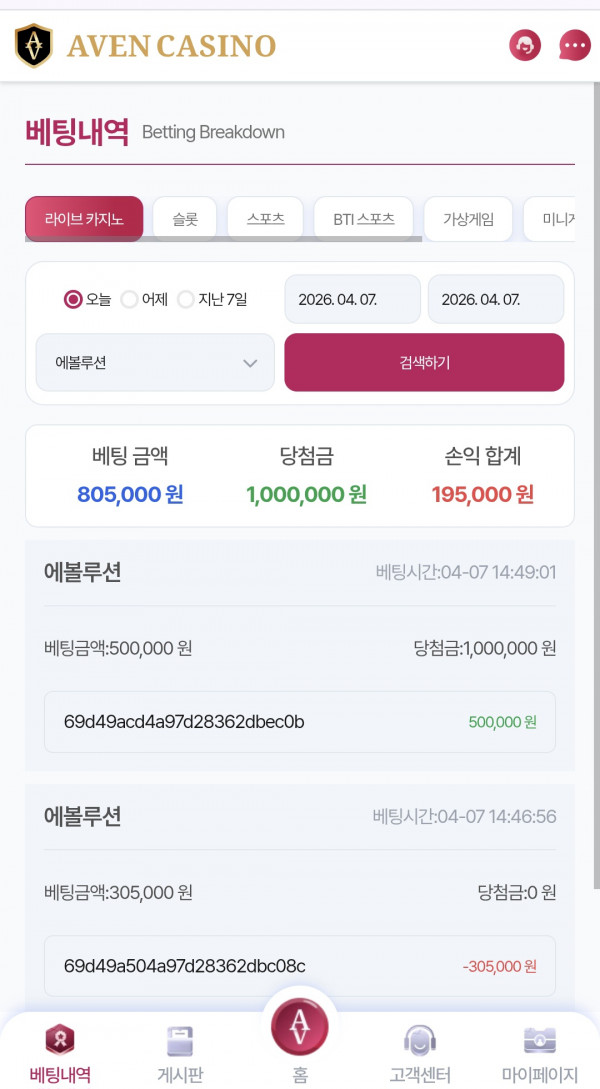The image size is (600, 1089).
Task: Open the 에볼루션 provider dropdown
Action: pyautogui.click(x=154, y=362)
